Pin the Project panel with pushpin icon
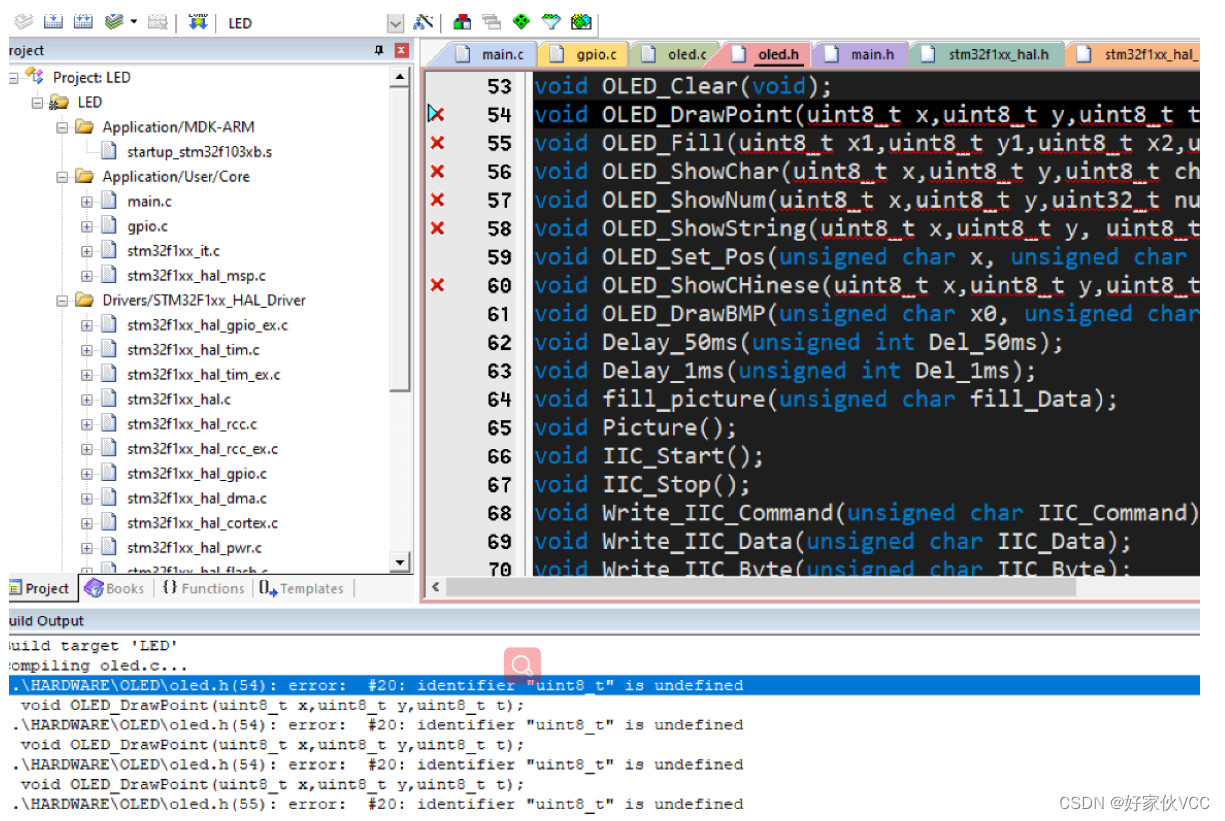 pyautogui.click(x=379, y=51)
